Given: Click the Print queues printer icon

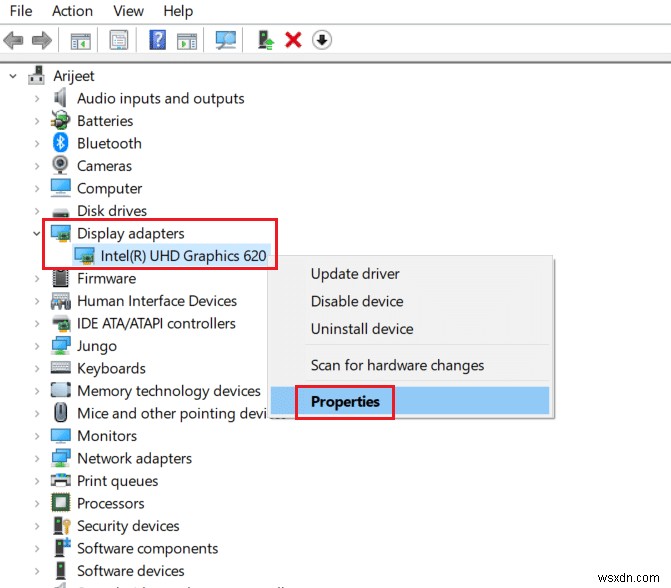Looking at the screenshot, I should [60, 481].
